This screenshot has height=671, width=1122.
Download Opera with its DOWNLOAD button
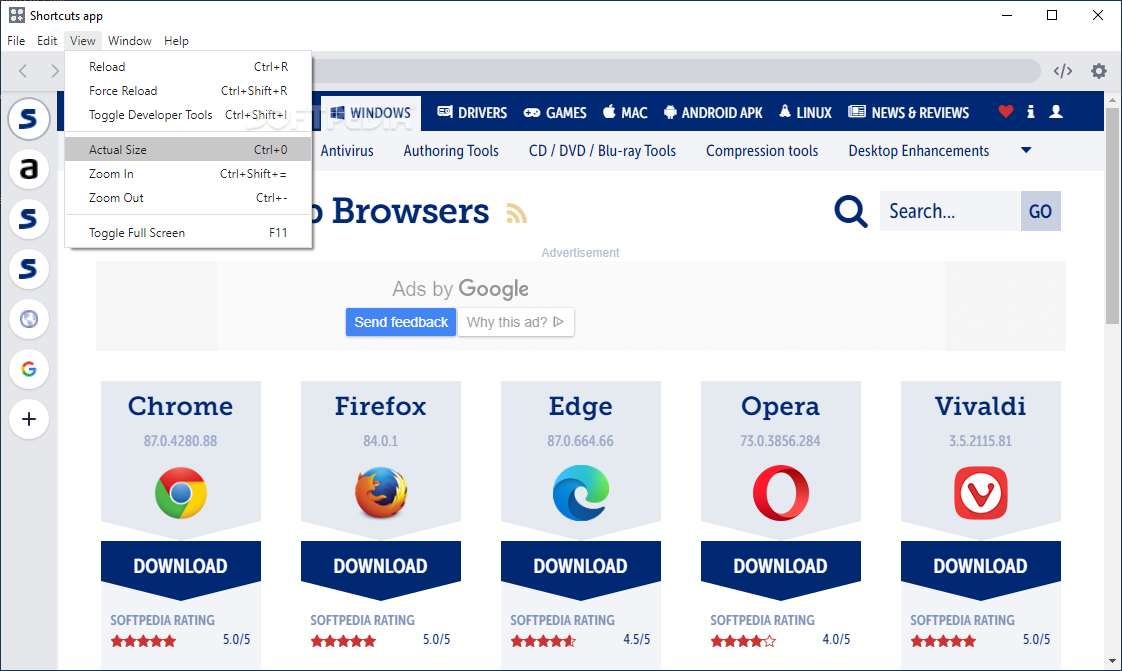click(x=781, y=566)
